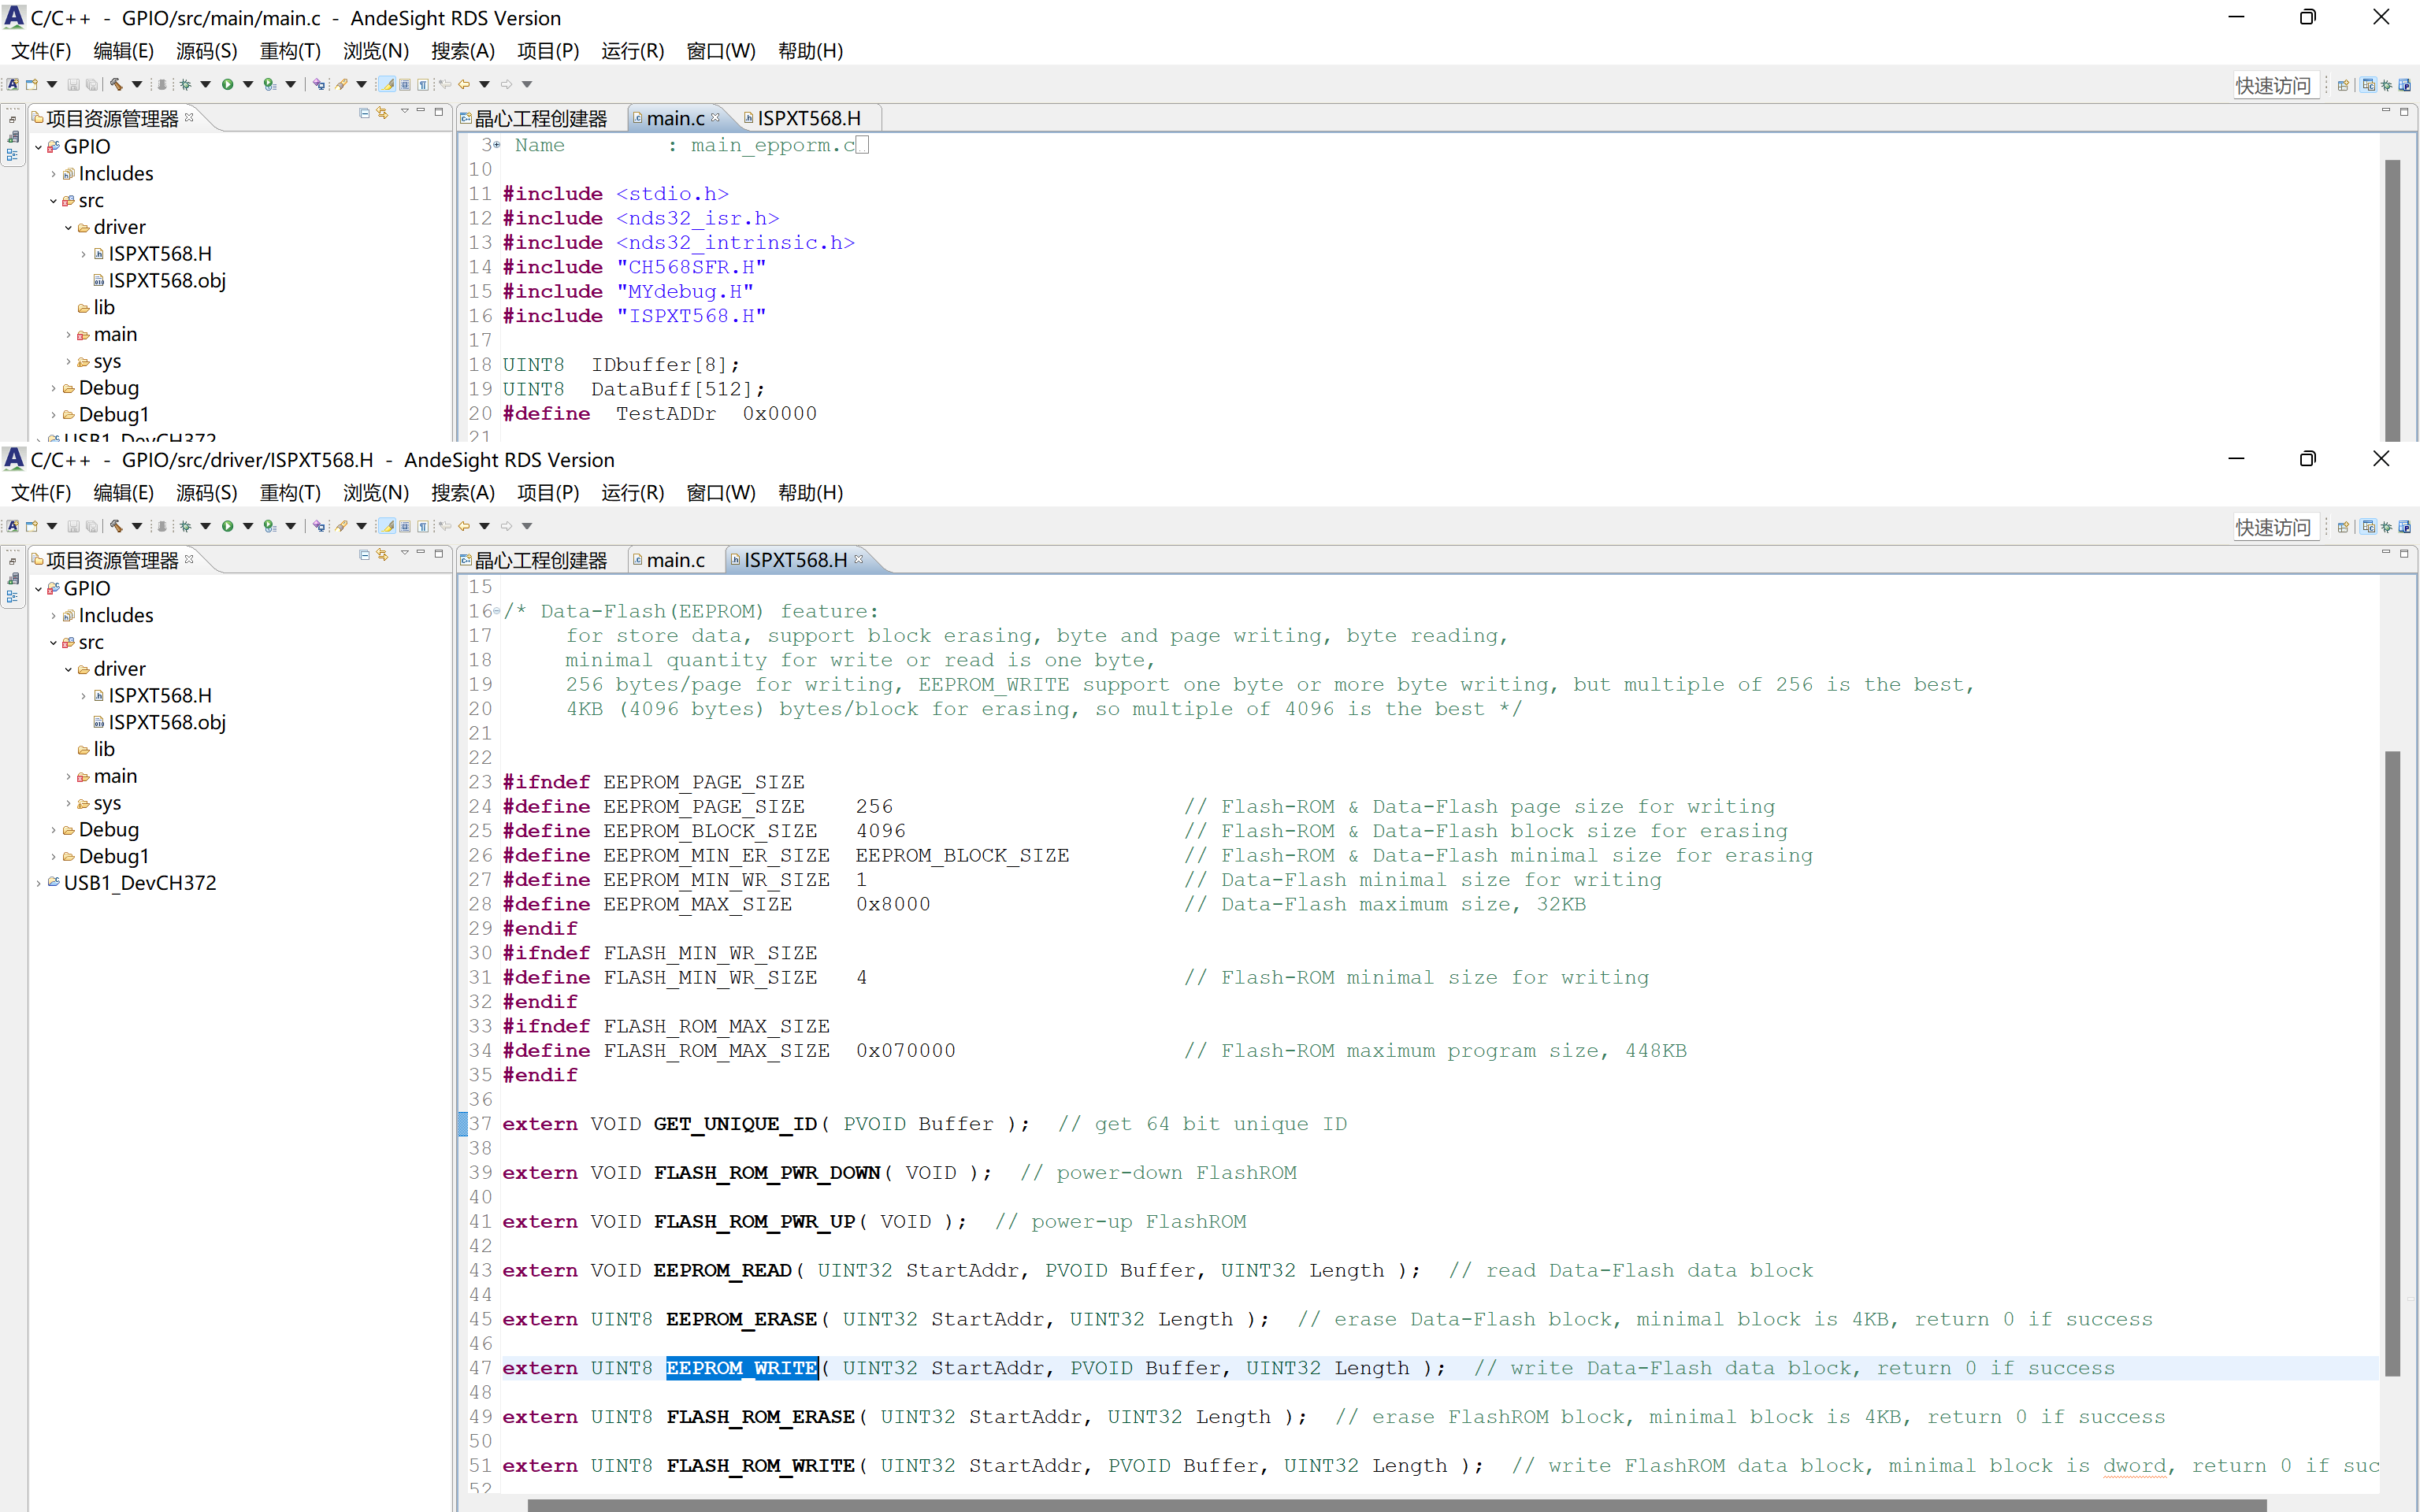This screenshot has height=1512, width=2420.
Task: Click green Run icon in main.c window toolbar
Action: [x=228, y=84]
